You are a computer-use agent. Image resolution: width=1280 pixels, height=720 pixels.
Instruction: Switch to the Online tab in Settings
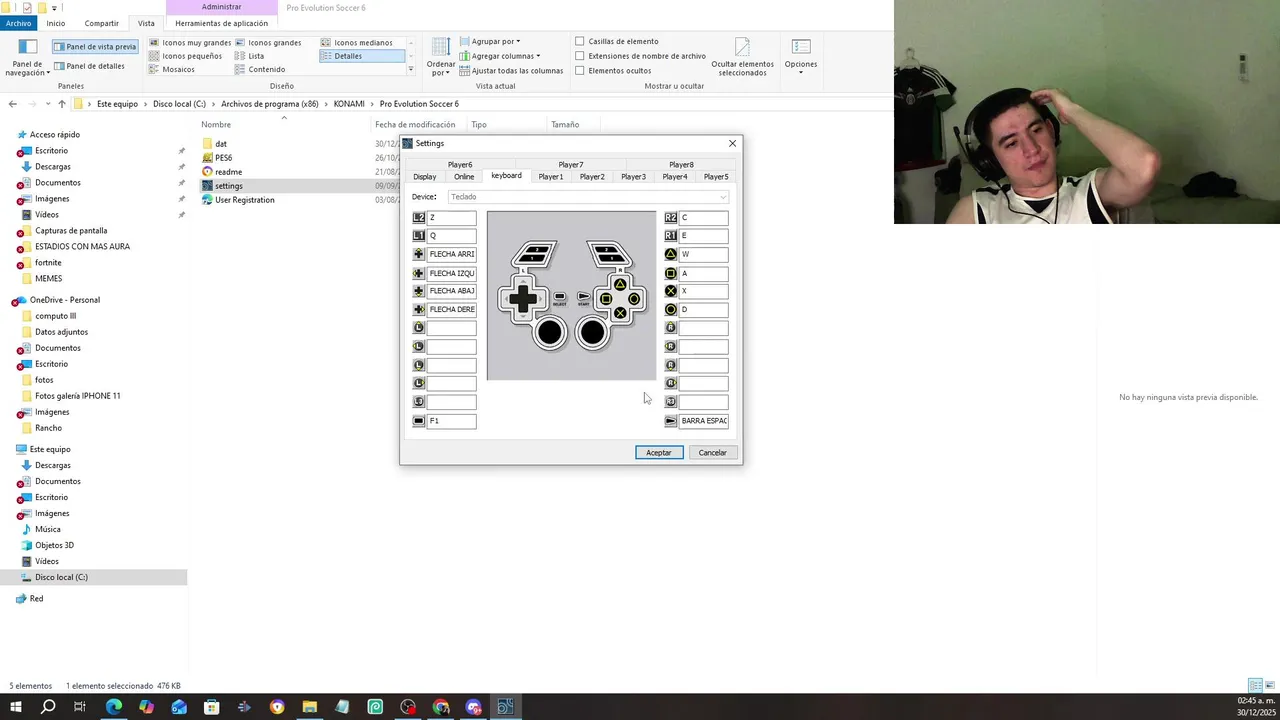pyautogui.click(x=464, y=177)
